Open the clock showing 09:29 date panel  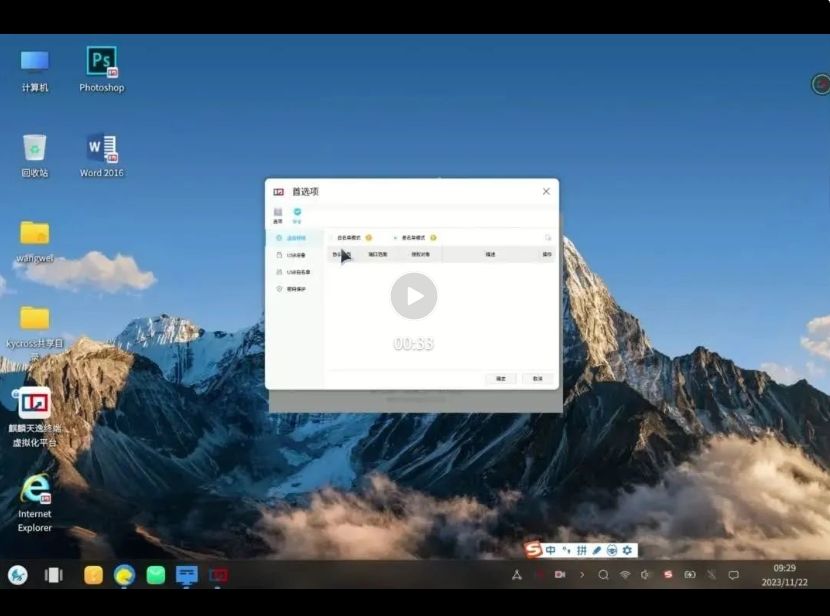(x=784, y=575)
